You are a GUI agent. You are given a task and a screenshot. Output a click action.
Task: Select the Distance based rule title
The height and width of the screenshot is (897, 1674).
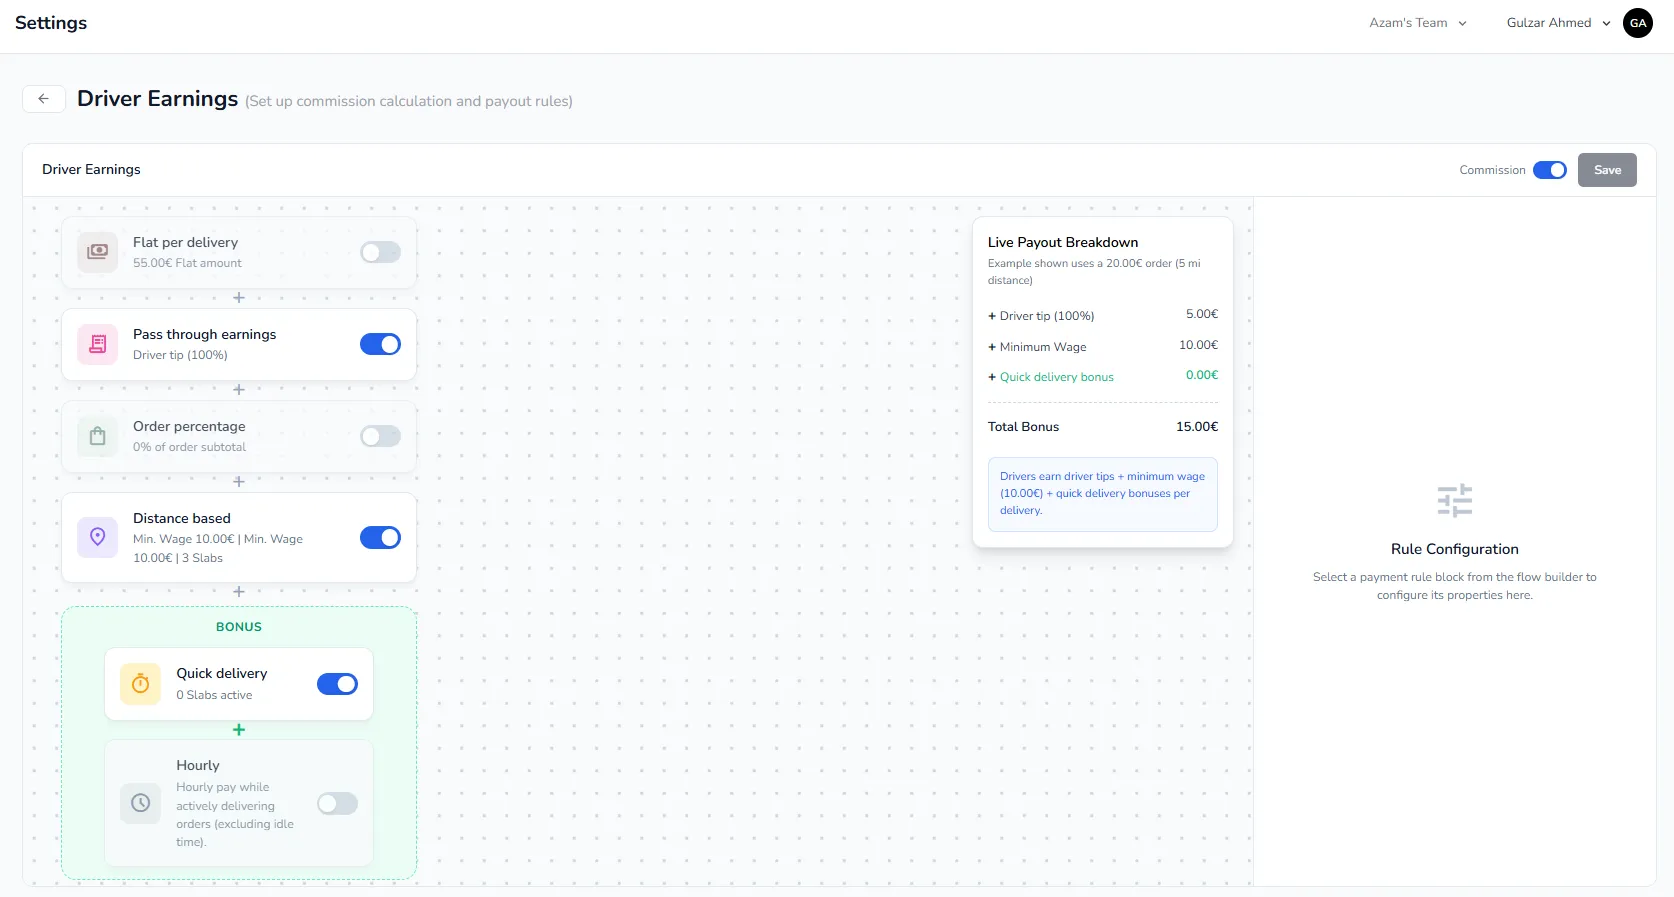tap(182, 518)
